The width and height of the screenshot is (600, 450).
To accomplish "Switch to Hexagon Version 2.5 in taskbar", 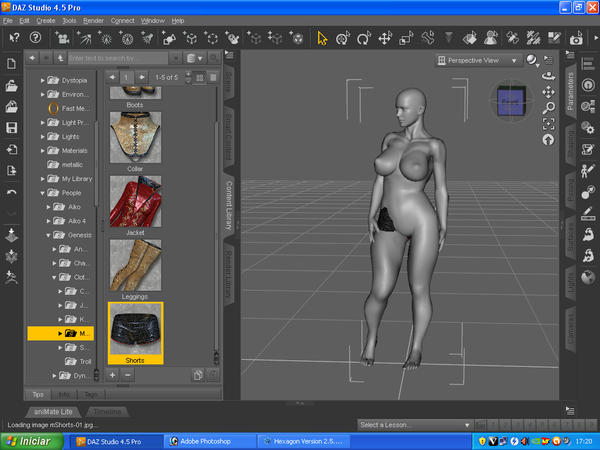I will [304, 442].
